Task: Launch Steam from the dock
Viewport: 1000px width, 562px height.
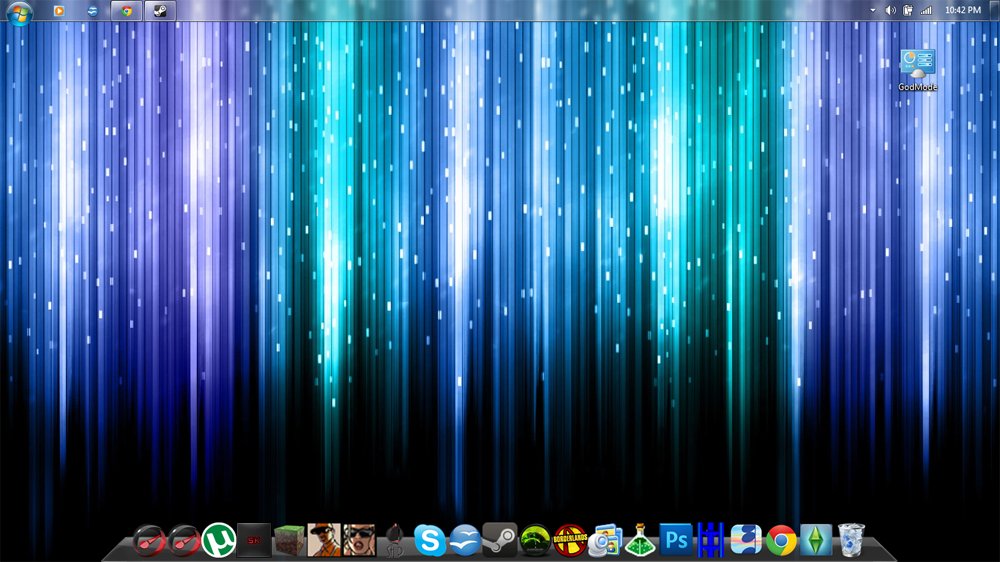Action: click(499, 540)
